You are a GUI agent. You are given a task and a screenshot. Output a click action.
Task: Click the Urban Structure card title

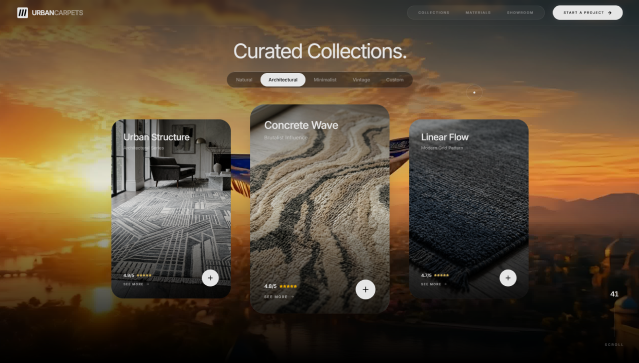(156, 137)
